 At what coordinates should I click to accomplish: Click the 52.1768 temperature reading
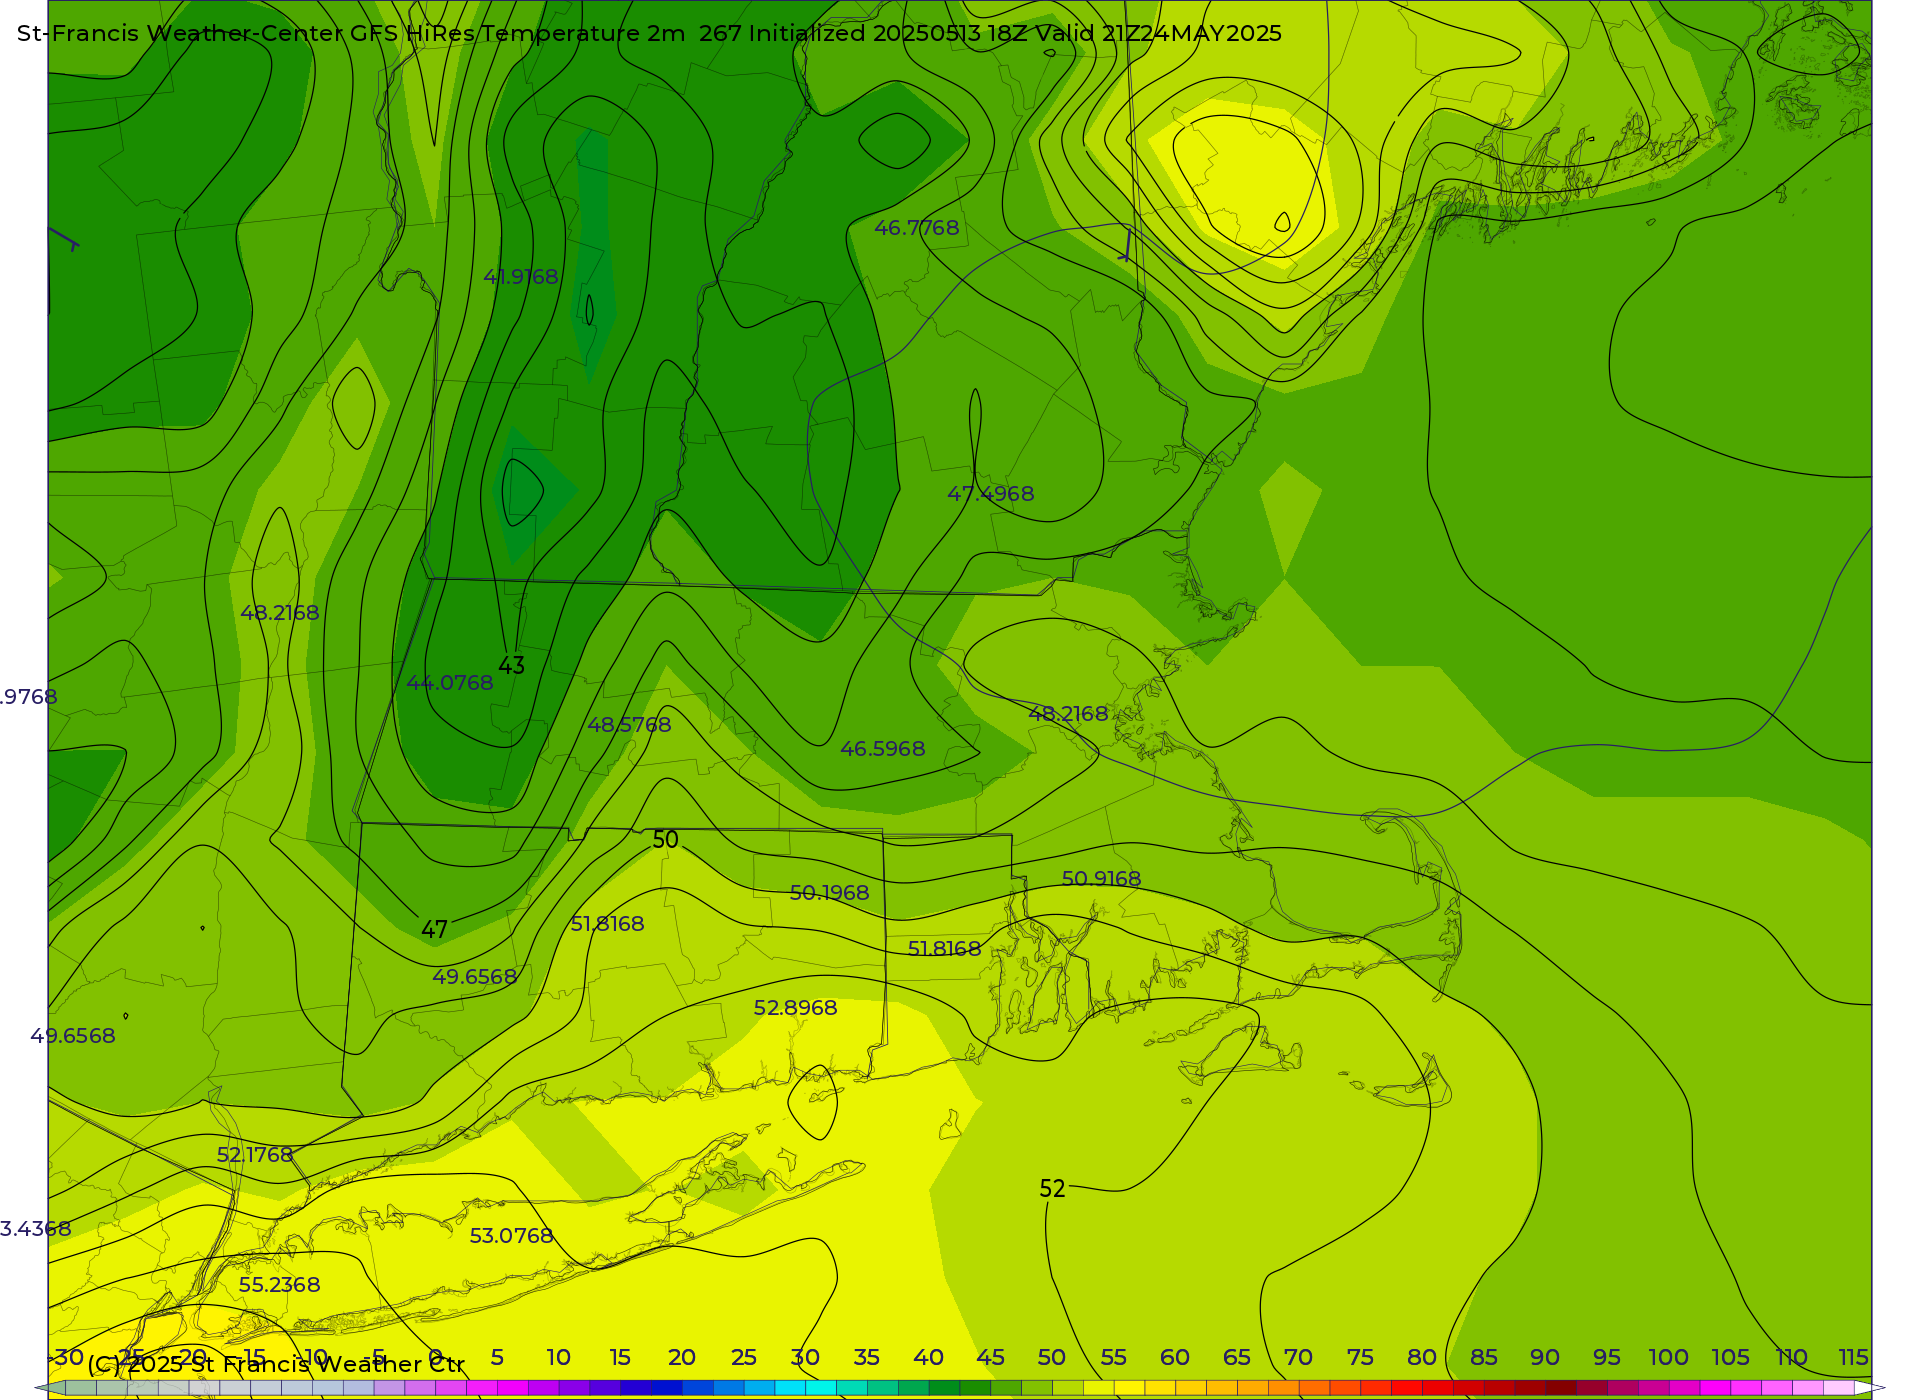(x=255, y=1155)
